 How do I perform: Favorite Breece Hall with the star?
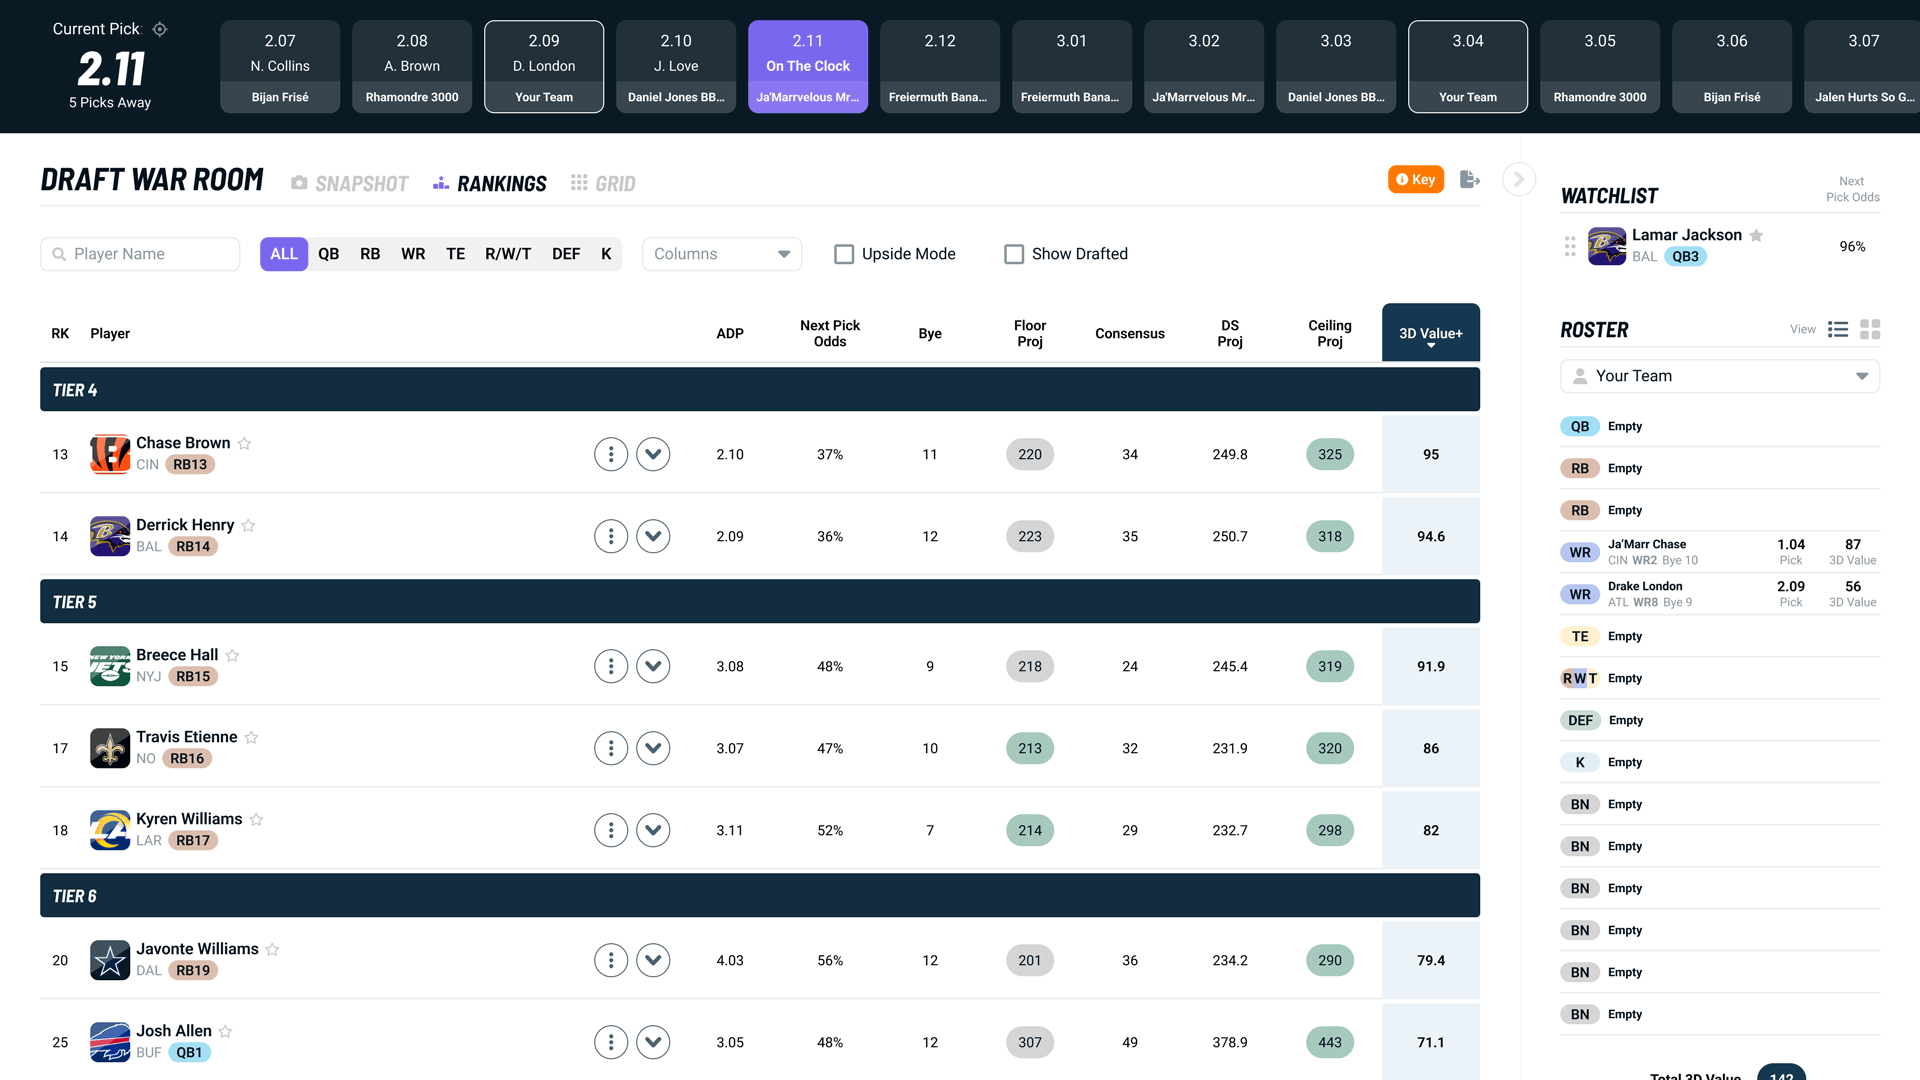coord(233,655)
